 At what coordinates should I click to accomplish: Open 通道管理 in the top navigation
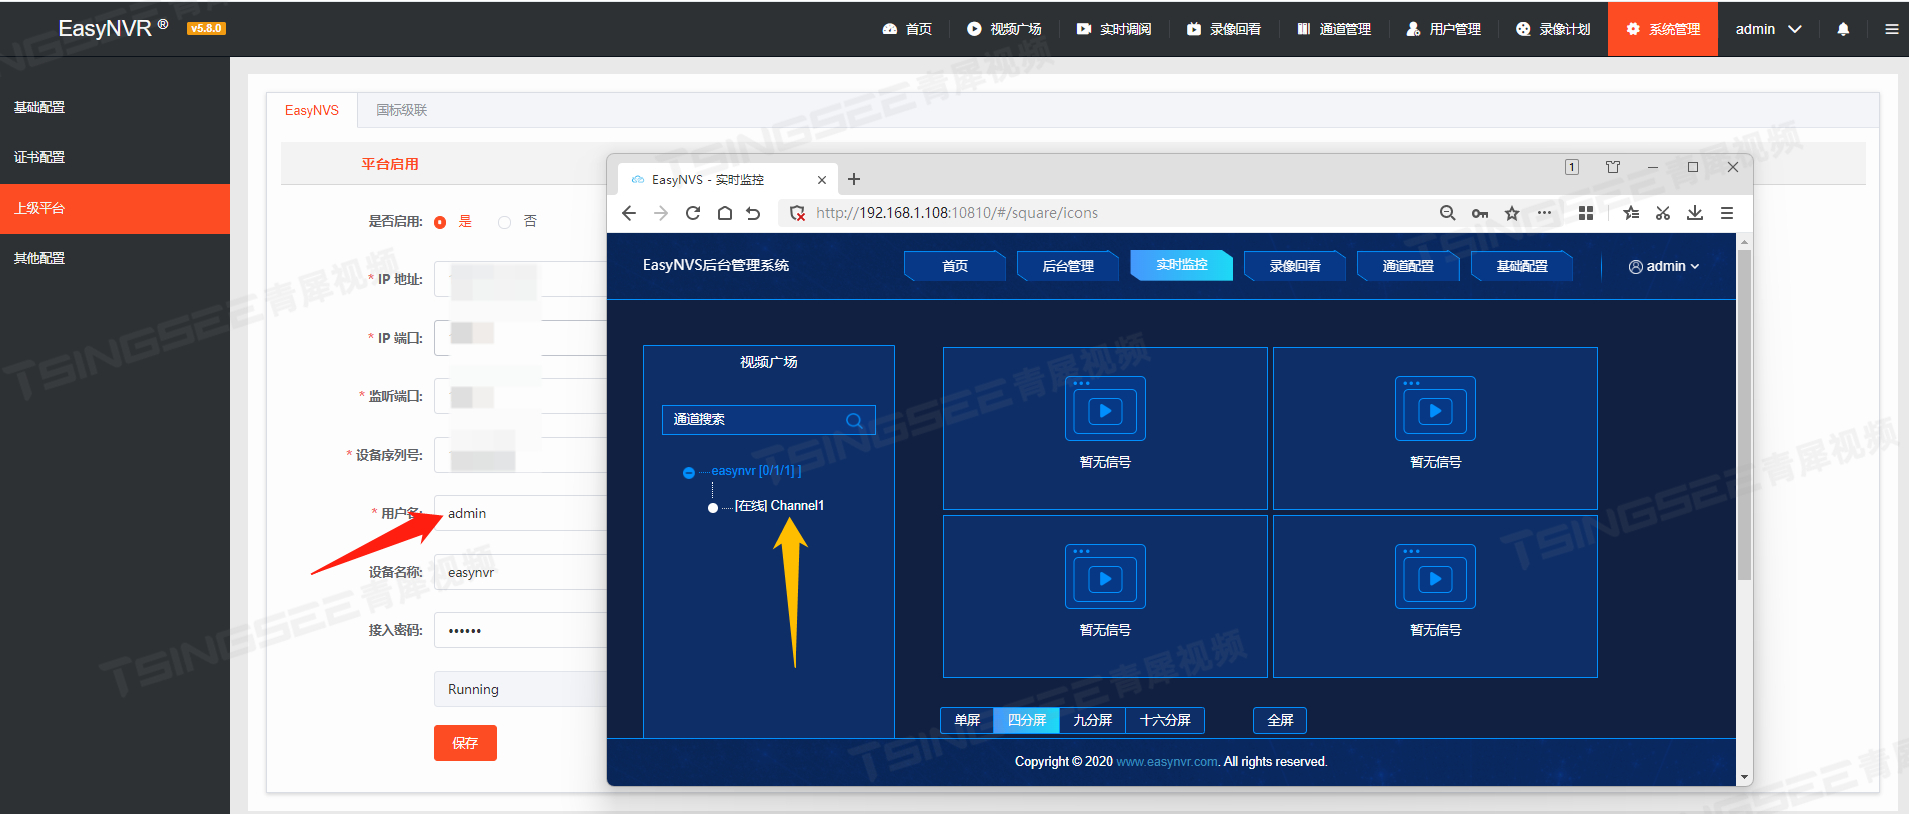[1334, 29]
